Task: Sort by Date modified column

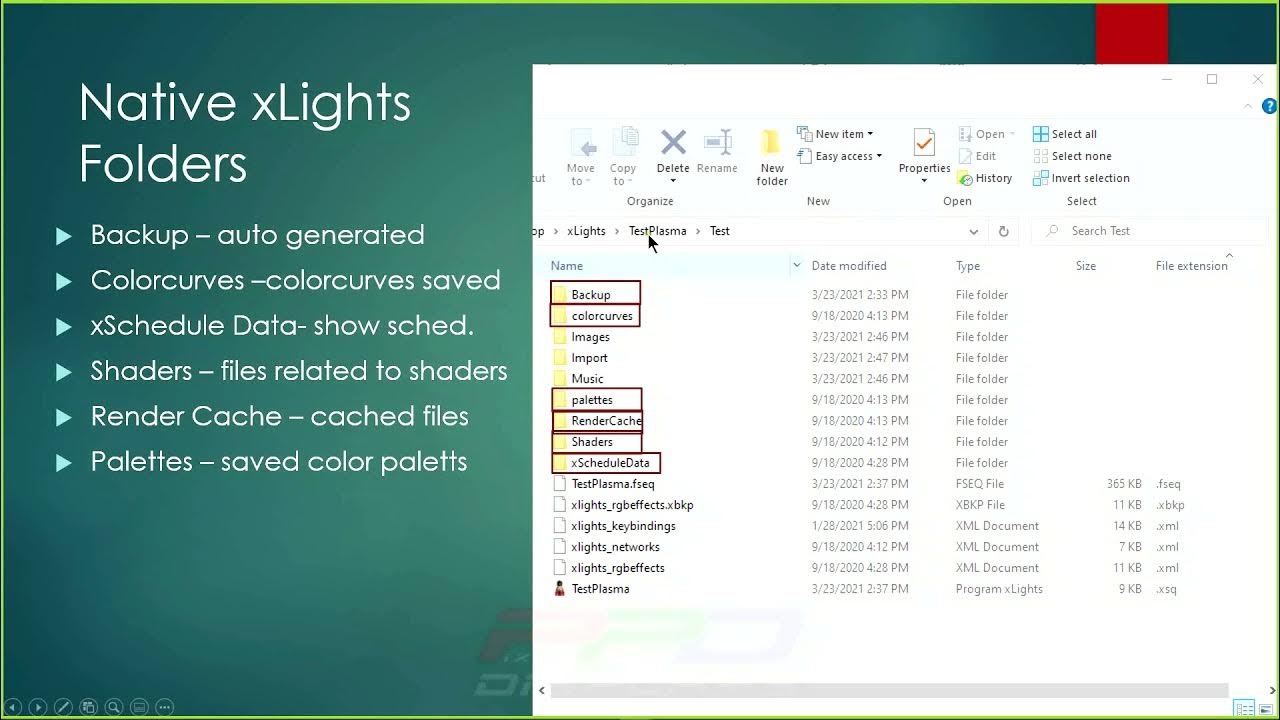Action: pyautogui.click(x=849, y=266)
